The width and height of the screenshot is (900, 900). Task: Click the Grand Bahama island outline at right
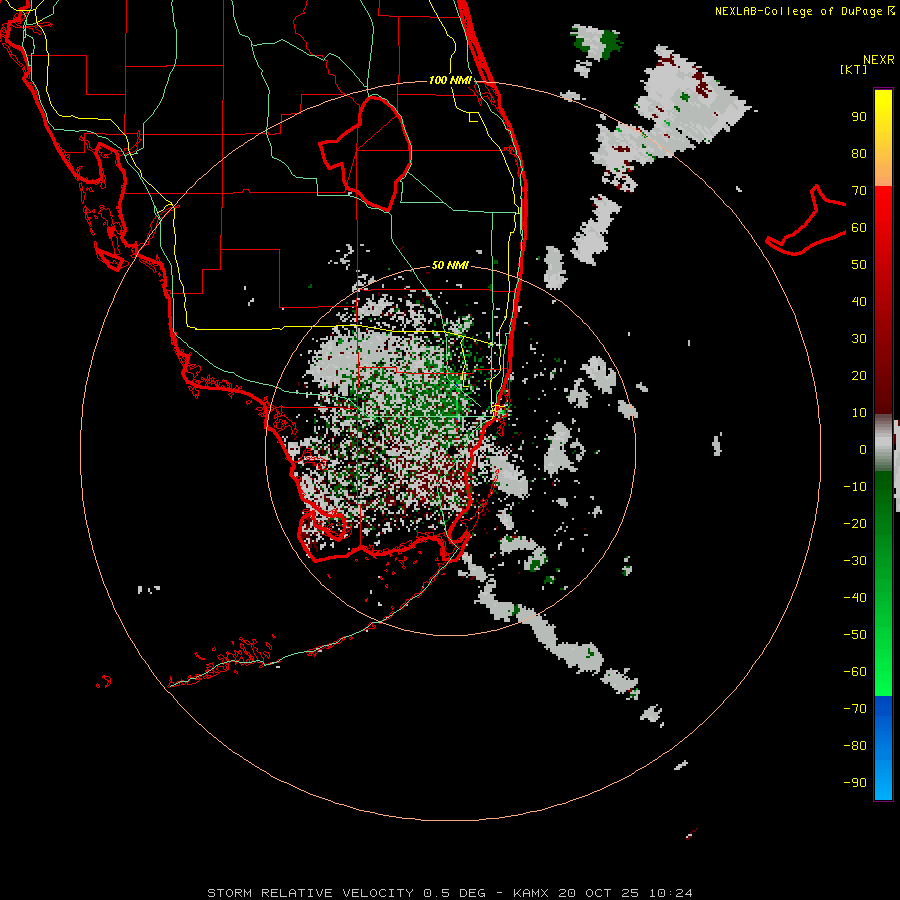(806, 220)
